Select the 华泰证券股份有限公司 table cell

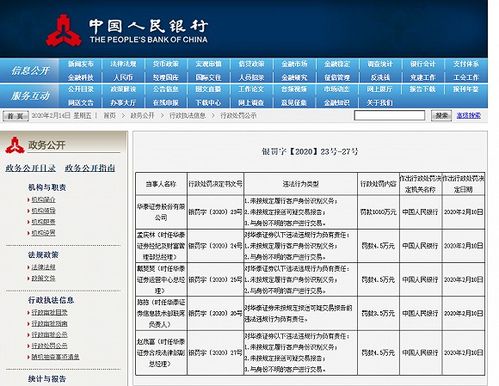[161, 212]
